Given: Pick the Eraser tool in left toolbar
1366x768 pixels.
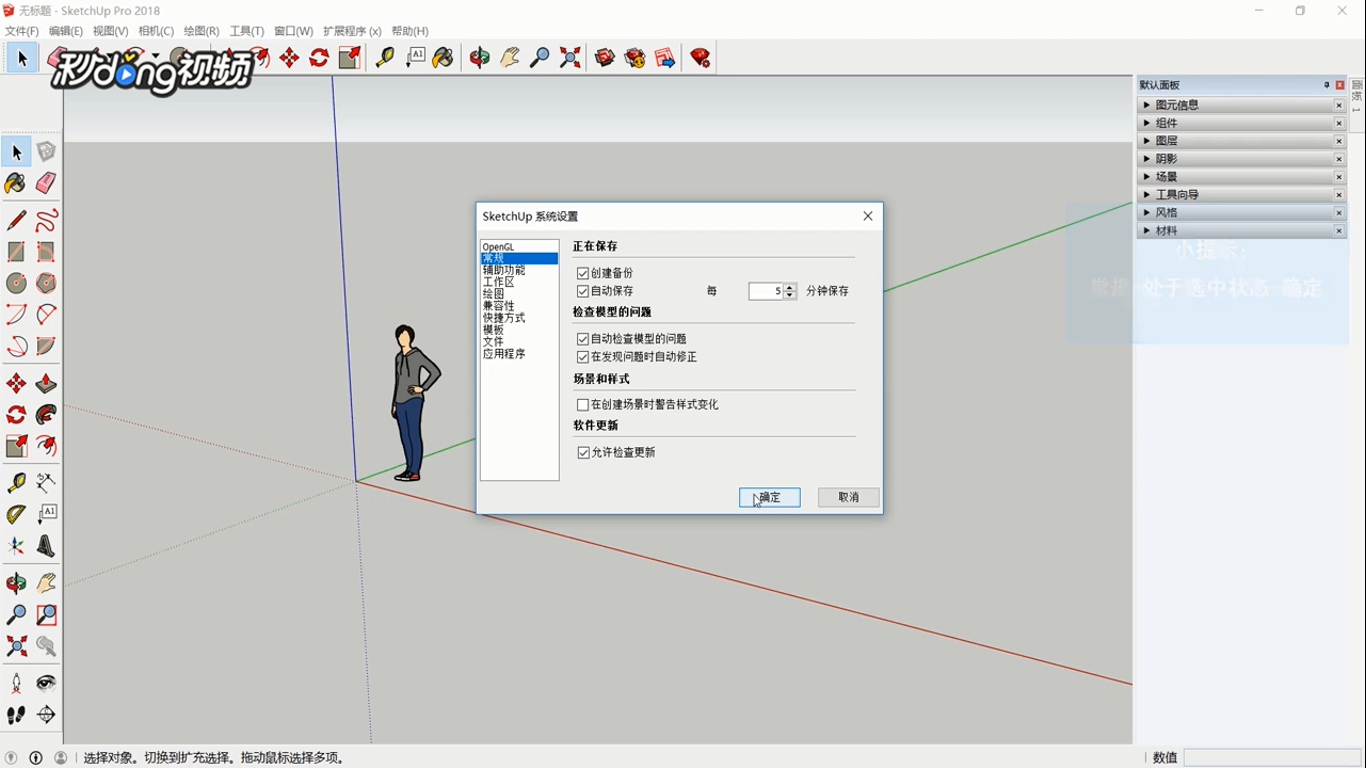Looking at the screenshot, I should tap(46, 183).
